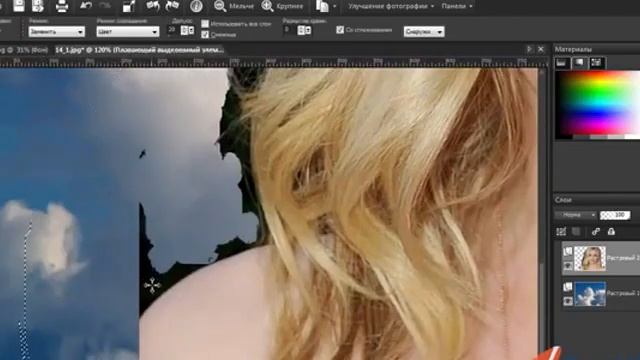Screen dimensions: 640x360
Task: Open the Снаружи anti-alias dropdown
Action: tap(424, 31)
